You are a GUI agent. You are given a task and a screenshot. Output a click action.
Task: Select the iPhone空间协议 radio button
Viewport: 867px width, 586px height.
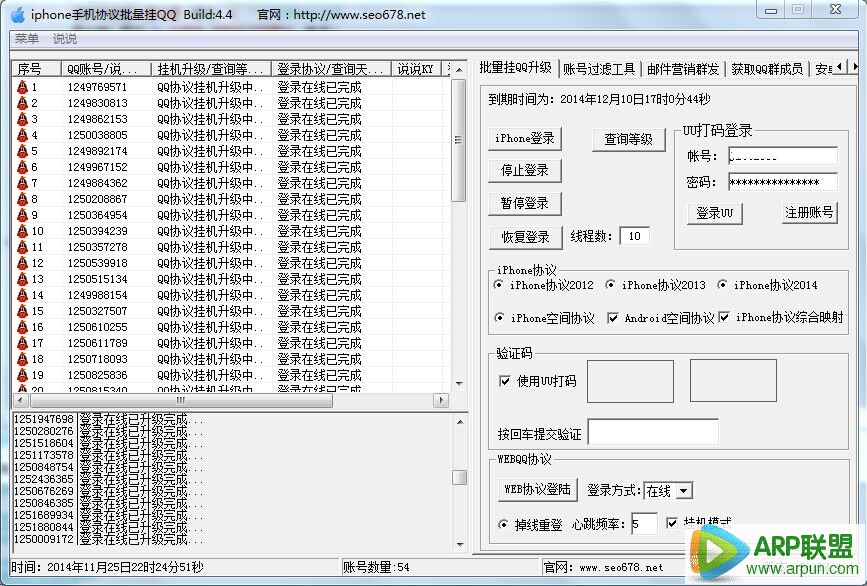tap(499, 317)
